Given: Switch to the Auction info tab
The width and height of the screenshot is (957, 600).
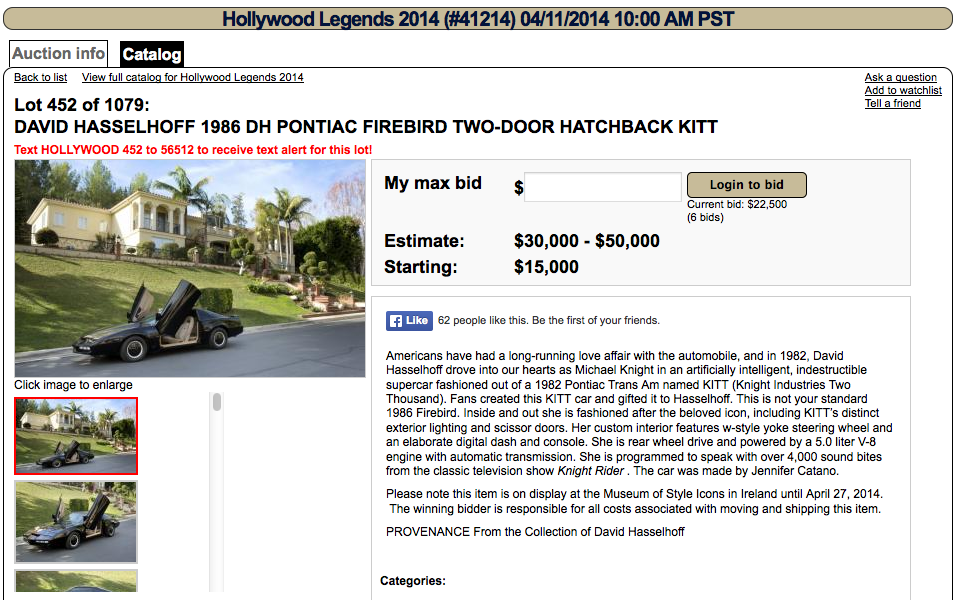Looking at the screenshot, I should tap(59, 54).
